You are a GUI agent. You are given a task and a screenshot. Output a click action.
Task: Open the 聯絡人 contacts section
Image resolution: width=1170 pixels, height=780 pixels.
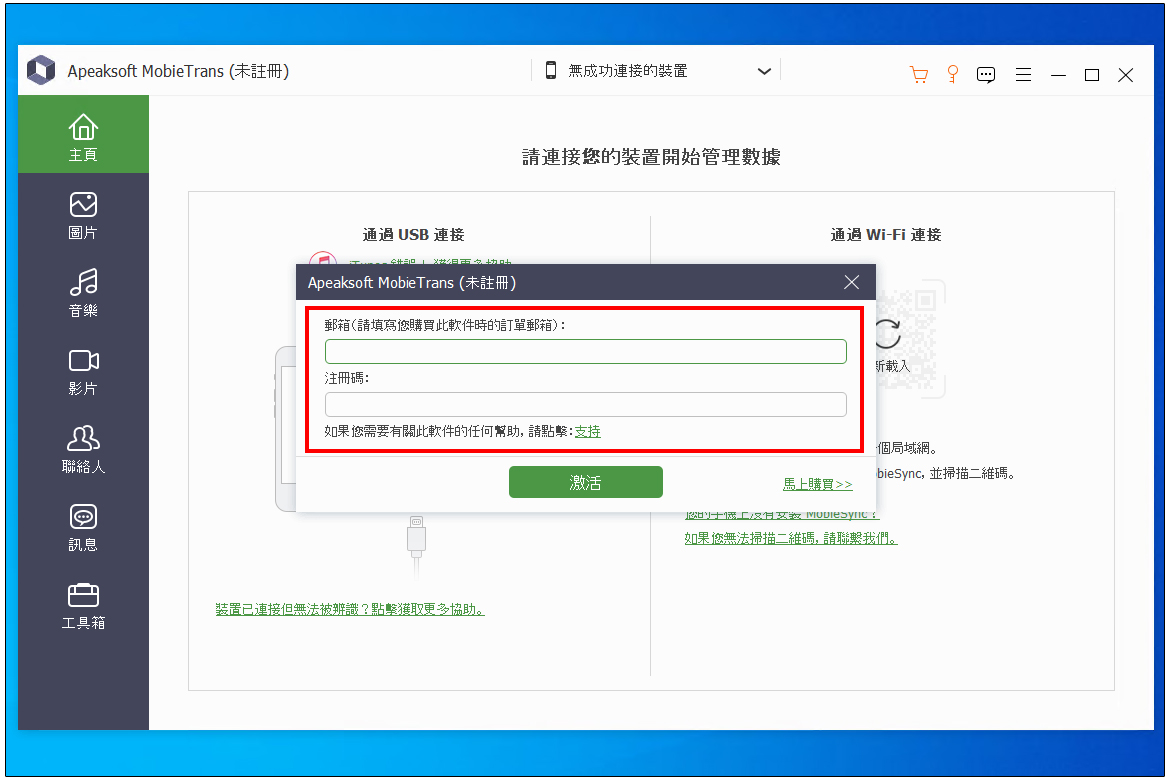point(83,449)
